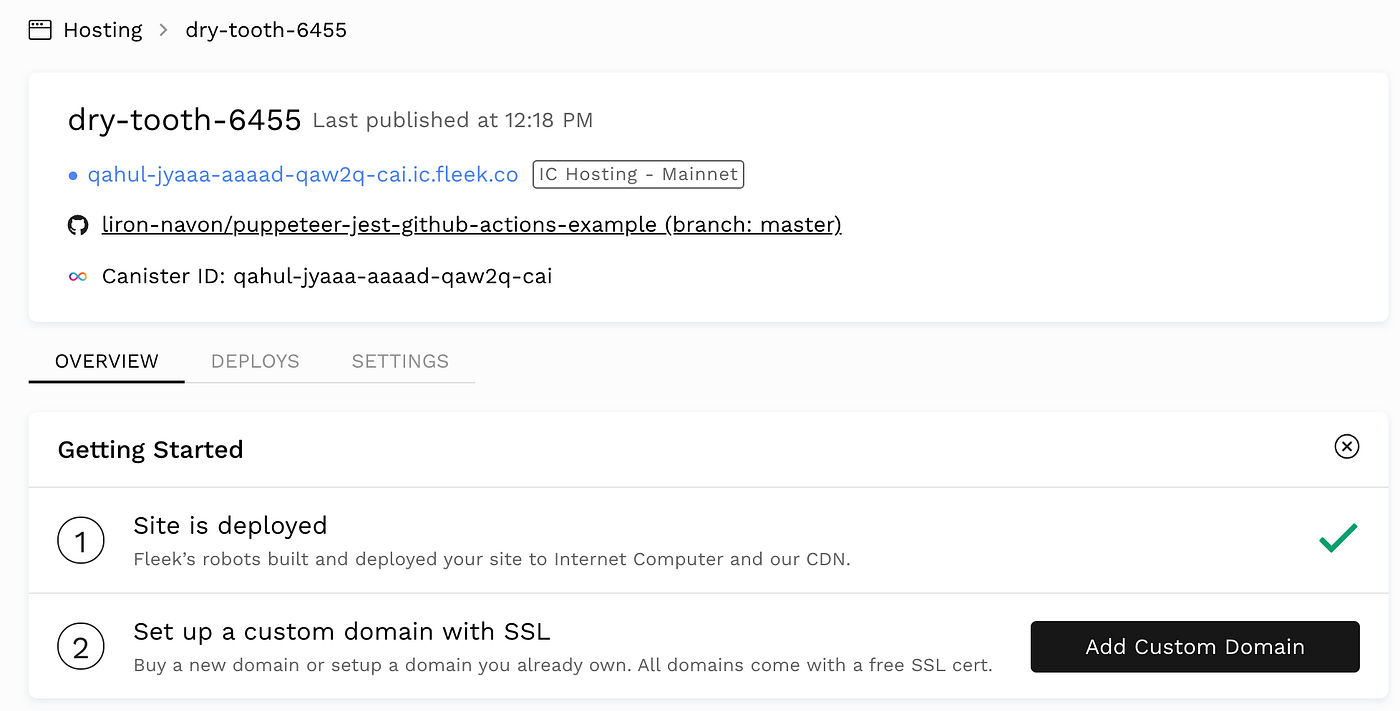The height and width of the screenshot is (711, 1400).
Task: Click the blue status dot beside site URL
Action: [73, 176]
